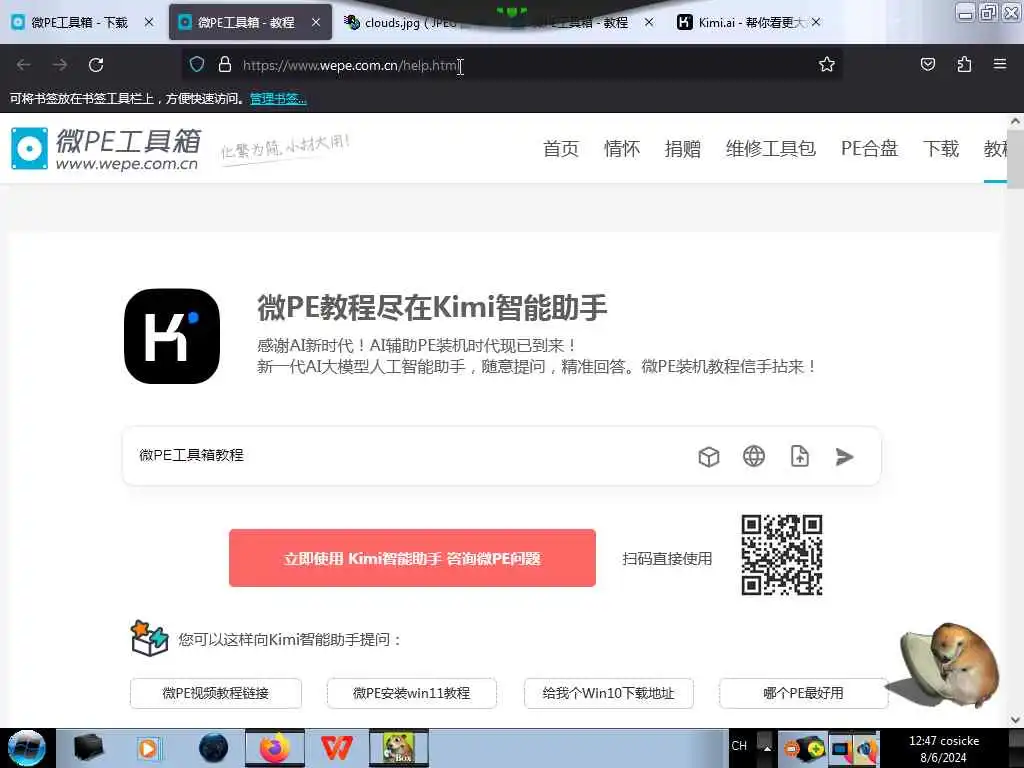The image size is (1024, 768).
Task: Choose the 微PE视频教程链接 suggestion
Action: [216, 693]
